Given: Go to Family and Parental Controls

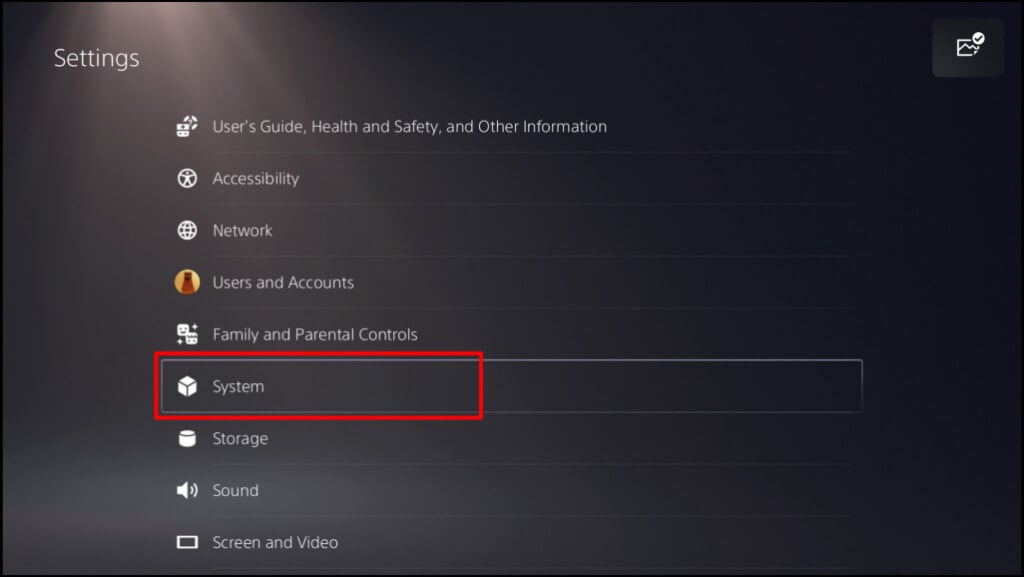Looking at the screenshot, I should pos(315,335).
